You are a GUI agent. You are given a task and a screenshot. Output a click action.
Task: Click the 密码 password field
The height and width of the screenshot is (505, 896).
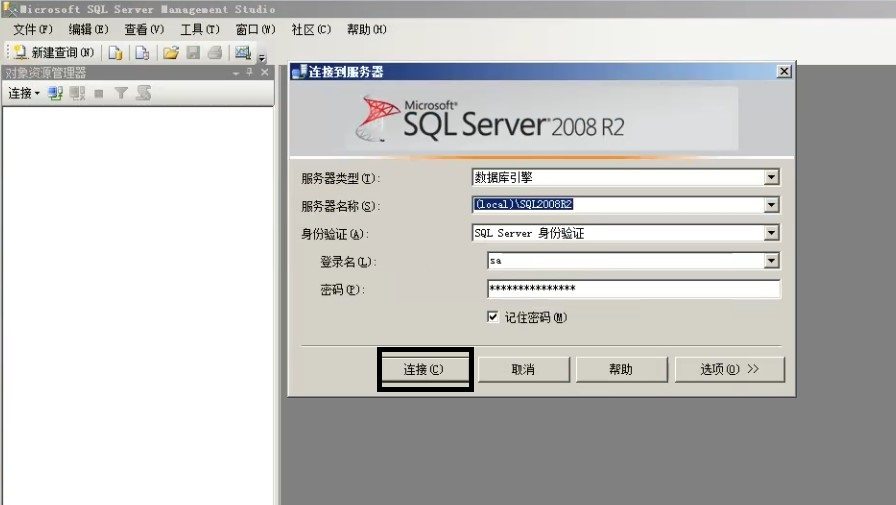[634, 288]
